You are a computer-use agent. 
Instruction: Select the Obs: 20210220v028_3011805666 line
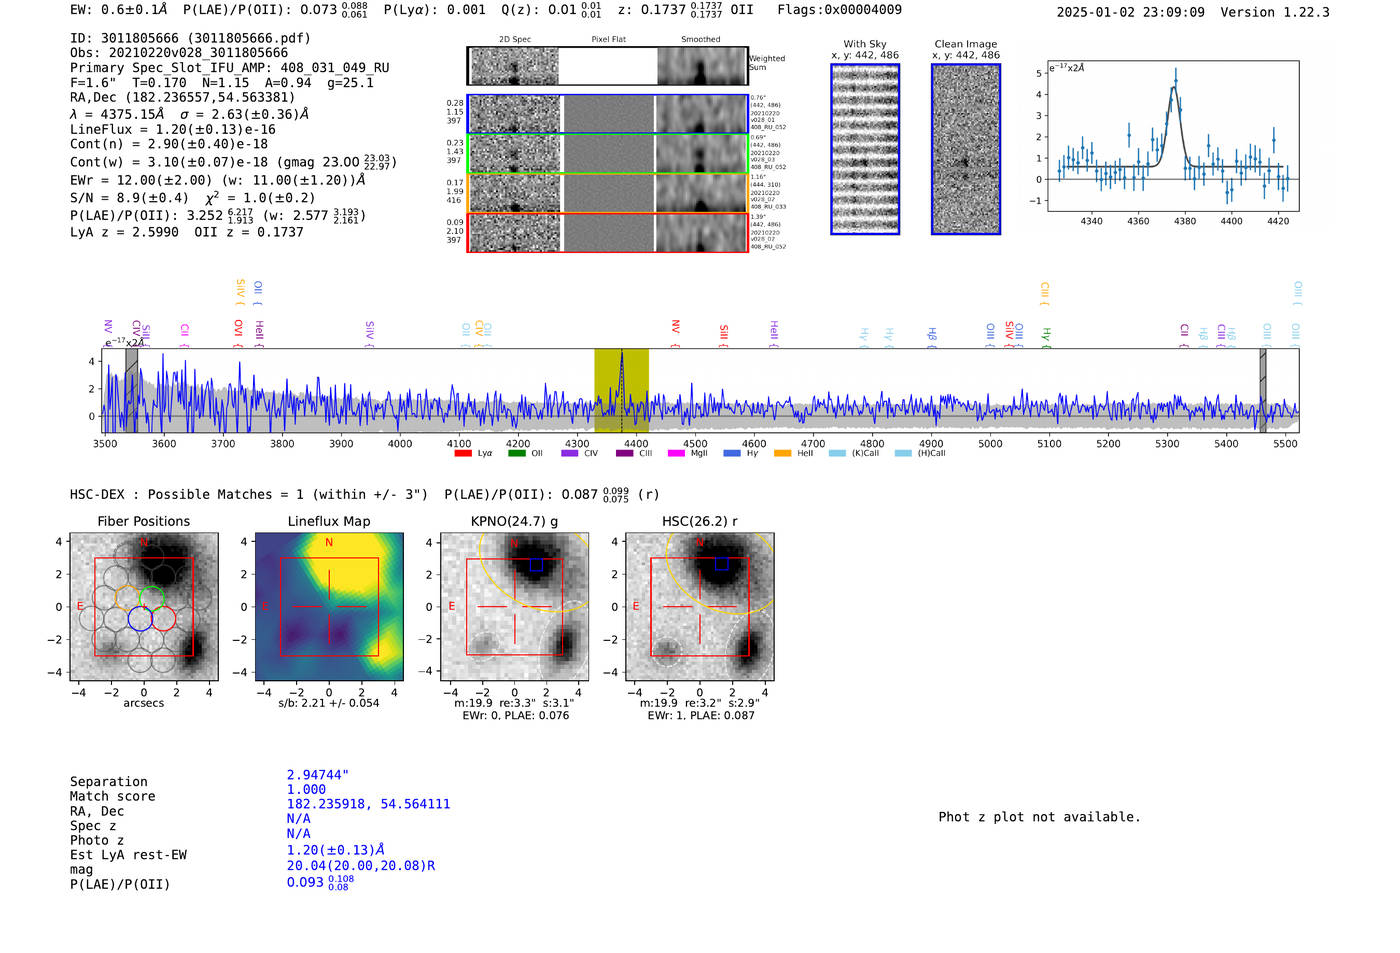pyautogui.click(x=179, y=53)
